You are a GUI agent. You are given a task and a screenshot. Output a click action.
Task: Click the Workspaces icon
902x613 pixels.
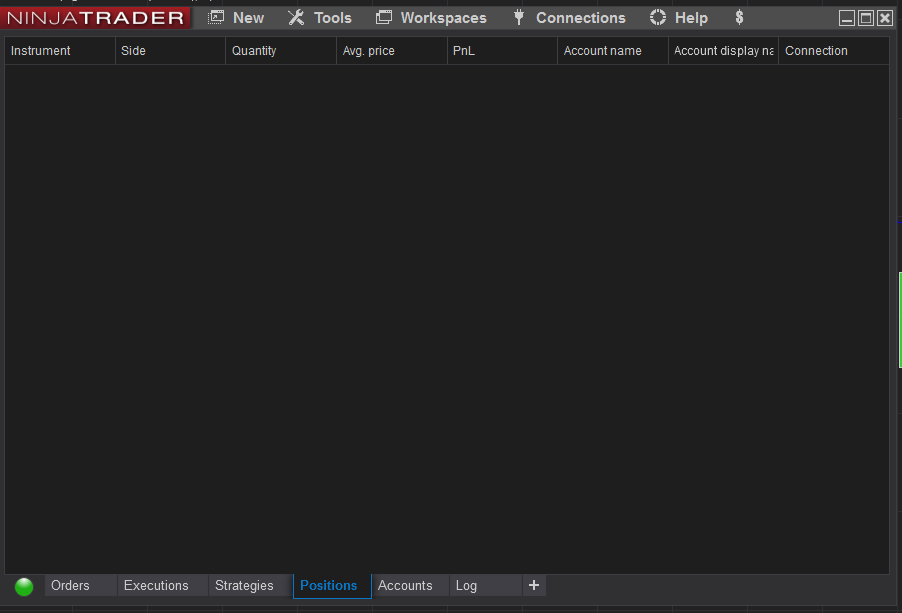pos(384,17)
